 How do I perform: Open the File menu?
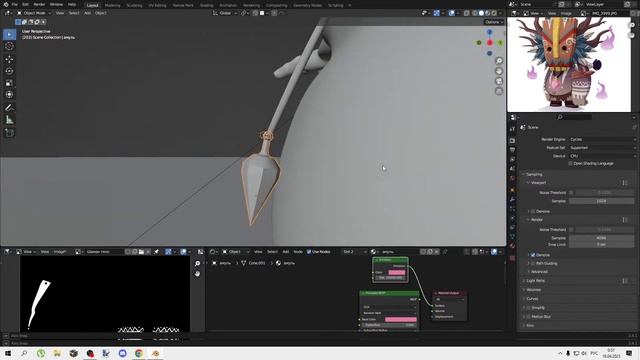pyautogui.click(x=14, y=4)
